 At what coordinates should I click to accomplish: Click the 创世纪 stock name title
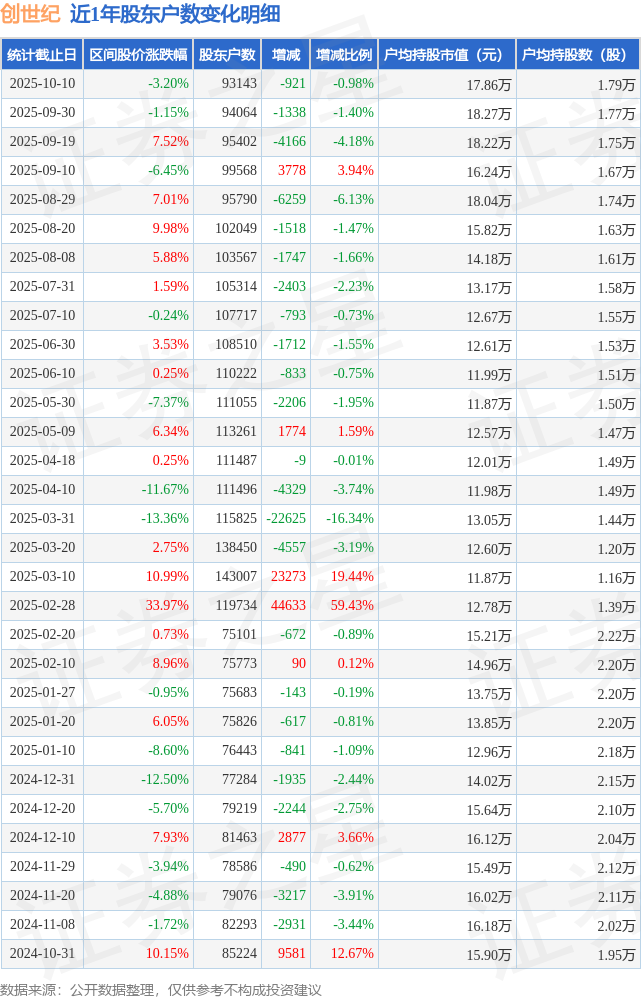click(x=30, y=14)
